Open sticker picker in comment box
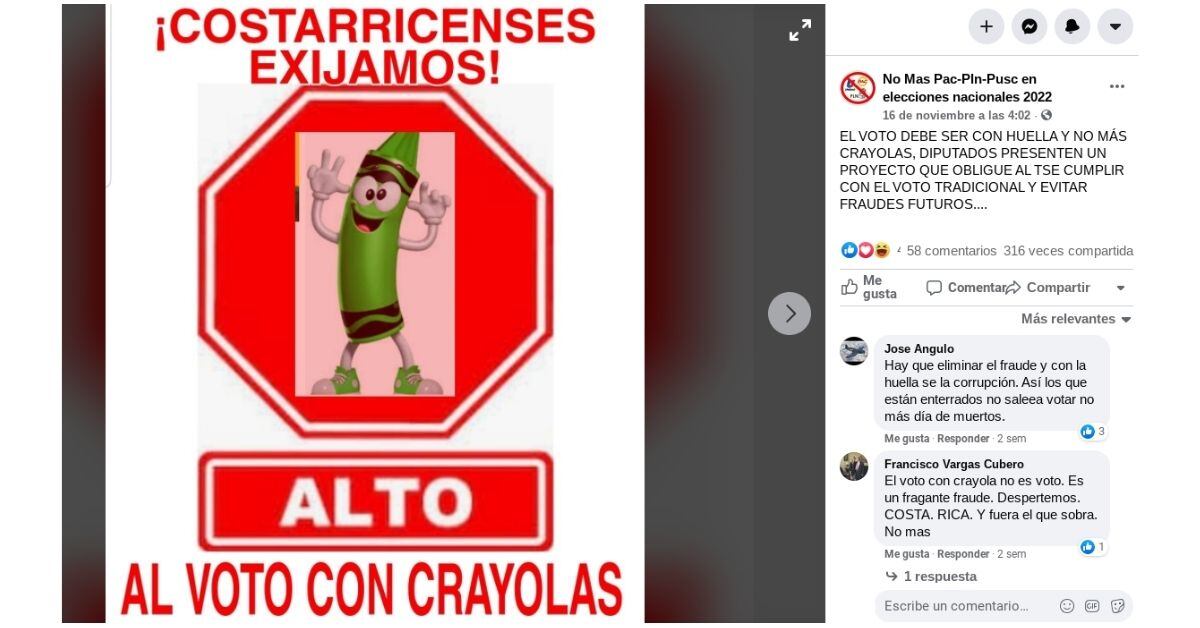 click(1117, 606)
